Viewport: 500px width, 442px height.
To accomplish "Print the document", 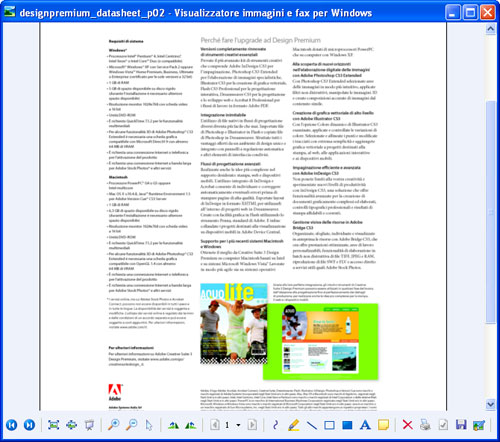I will point(425,425).
